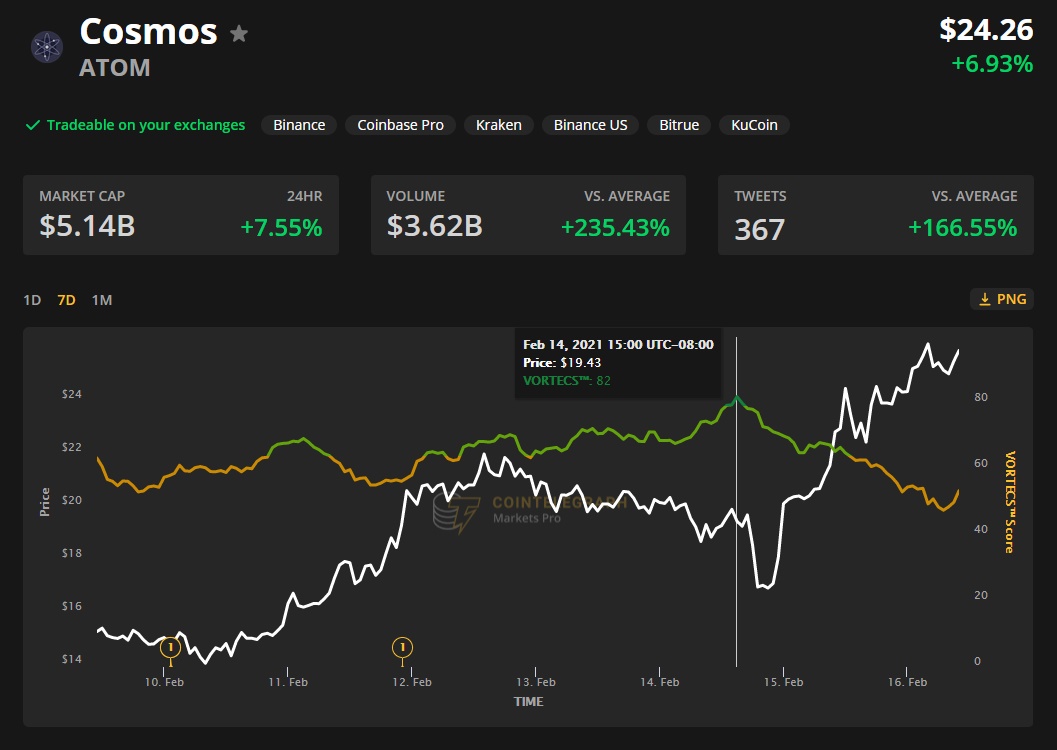Click the event marker near 10. Feb
Image resolution: width=1057 pixels, height=750 pixels.
[170, 649]
